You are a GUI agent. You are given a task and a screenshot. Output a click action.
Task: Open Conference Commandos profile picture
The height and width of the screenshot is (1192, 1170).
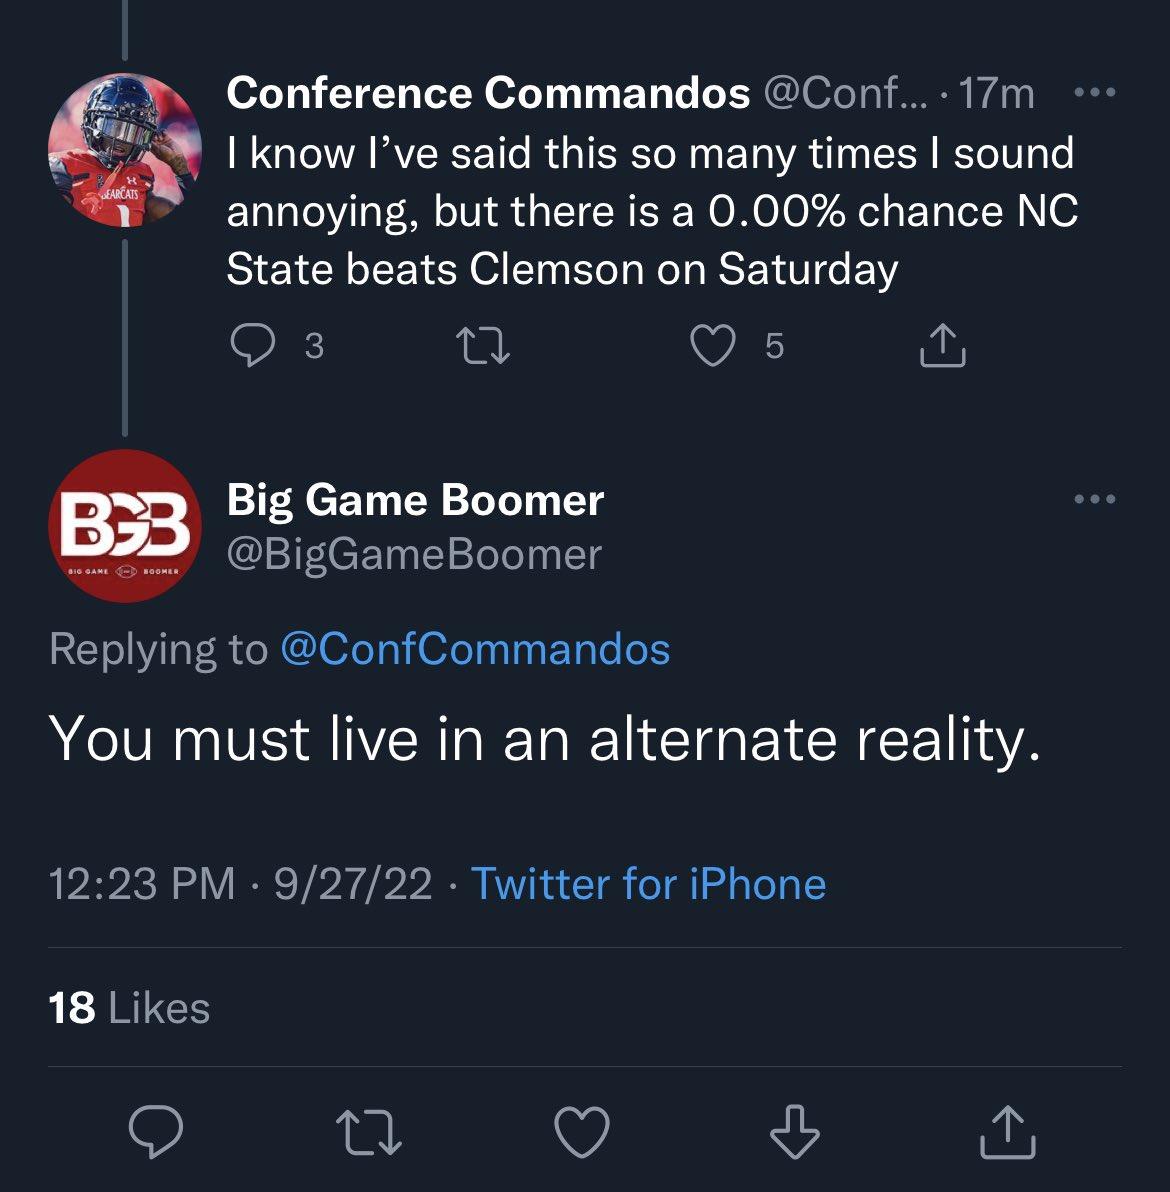[x=125, y=150]
